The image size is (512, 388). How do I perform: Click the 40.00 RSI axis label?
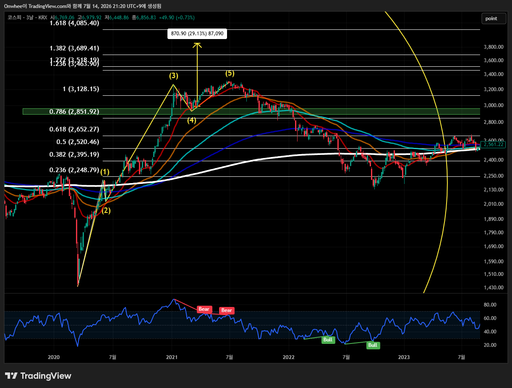click(490, 331)
